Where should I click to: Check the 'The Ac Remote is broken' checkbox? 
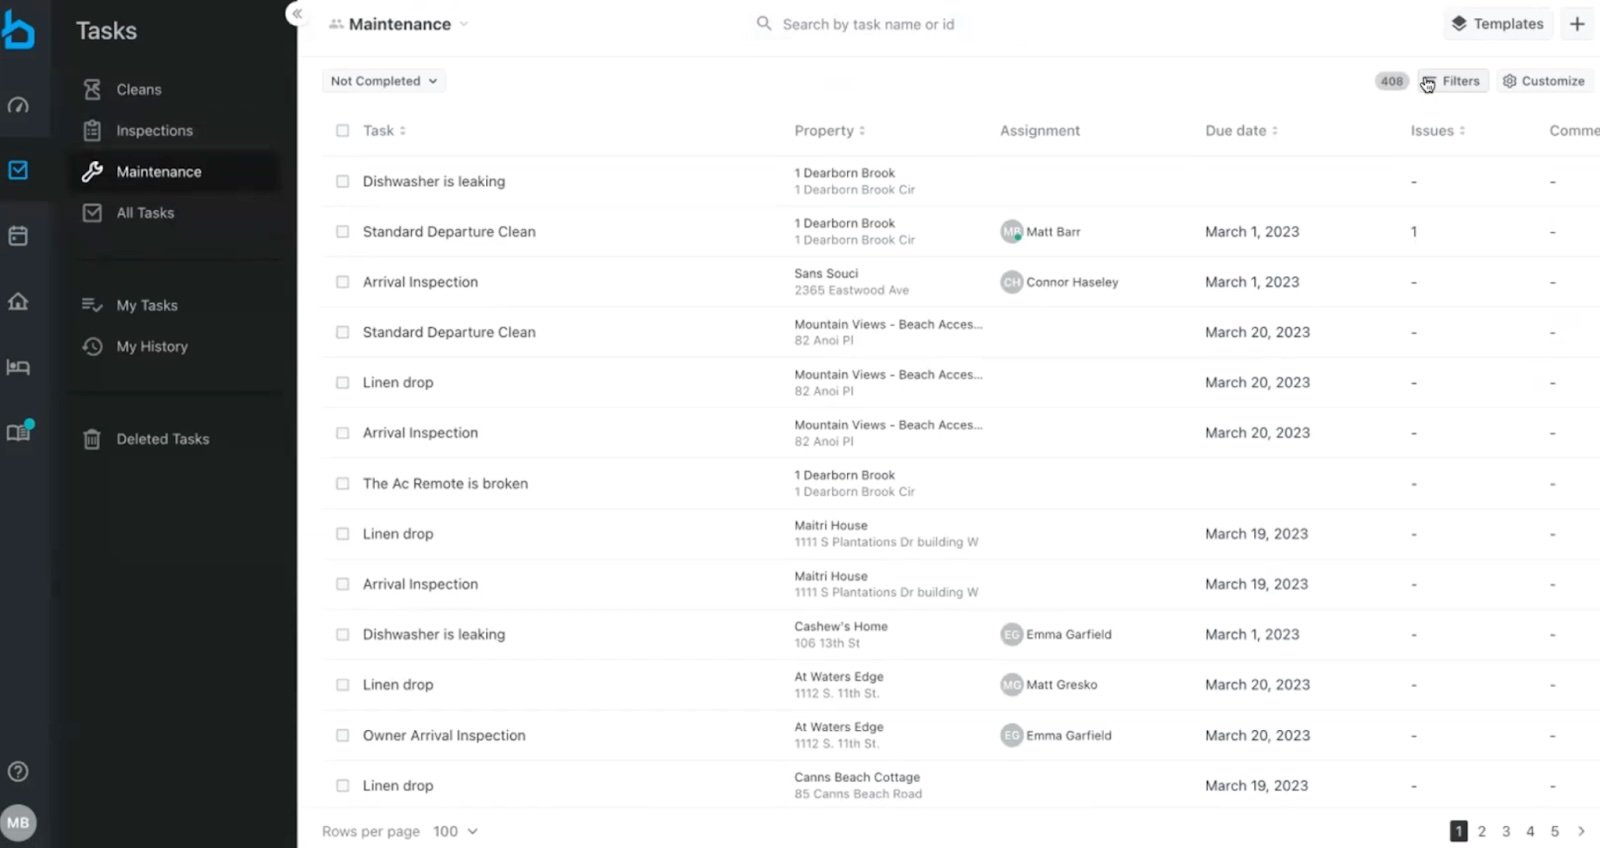(343, 484)
